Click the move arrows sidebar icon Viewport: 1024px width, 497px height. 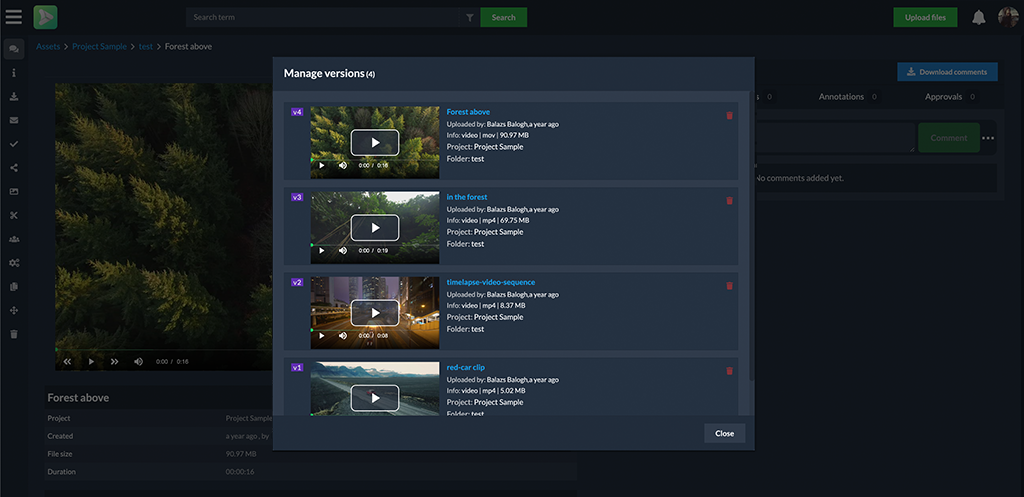(14, 310)
